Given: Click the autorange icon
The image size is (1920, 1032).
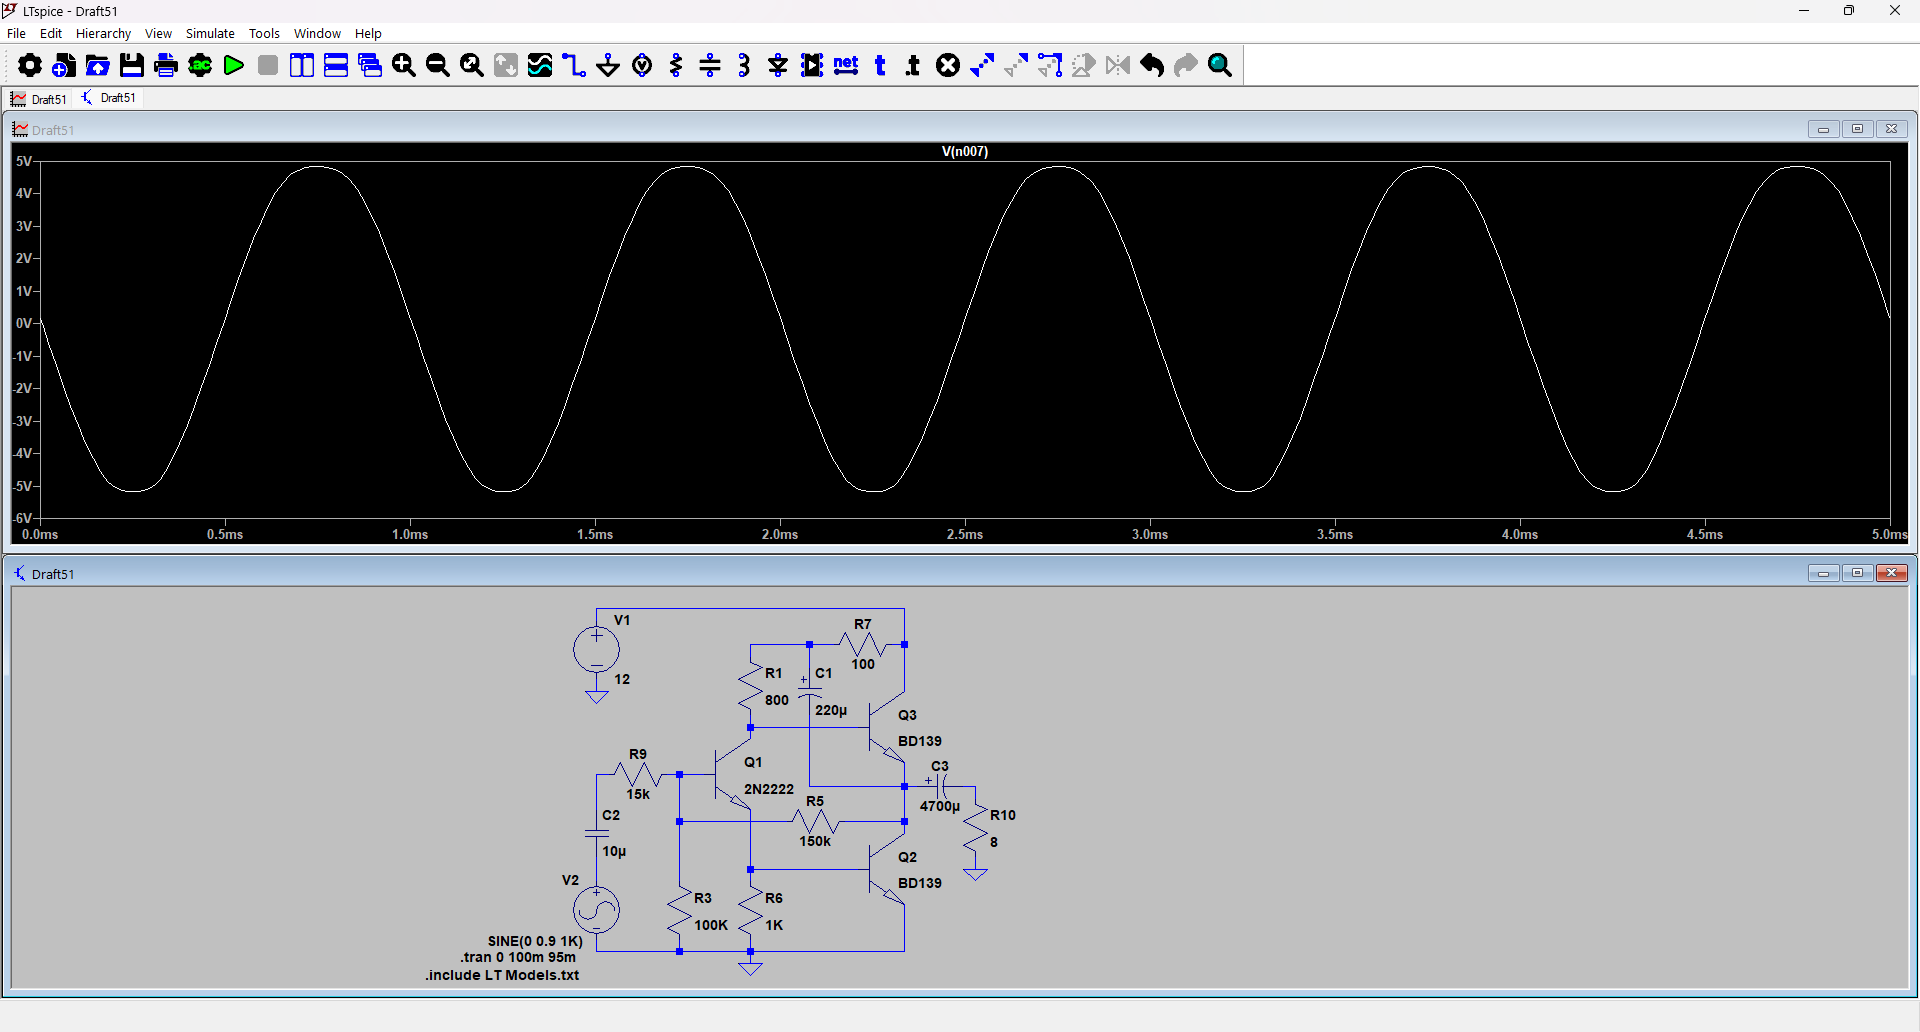Looking at the screenshot, I should pos(506,66).
